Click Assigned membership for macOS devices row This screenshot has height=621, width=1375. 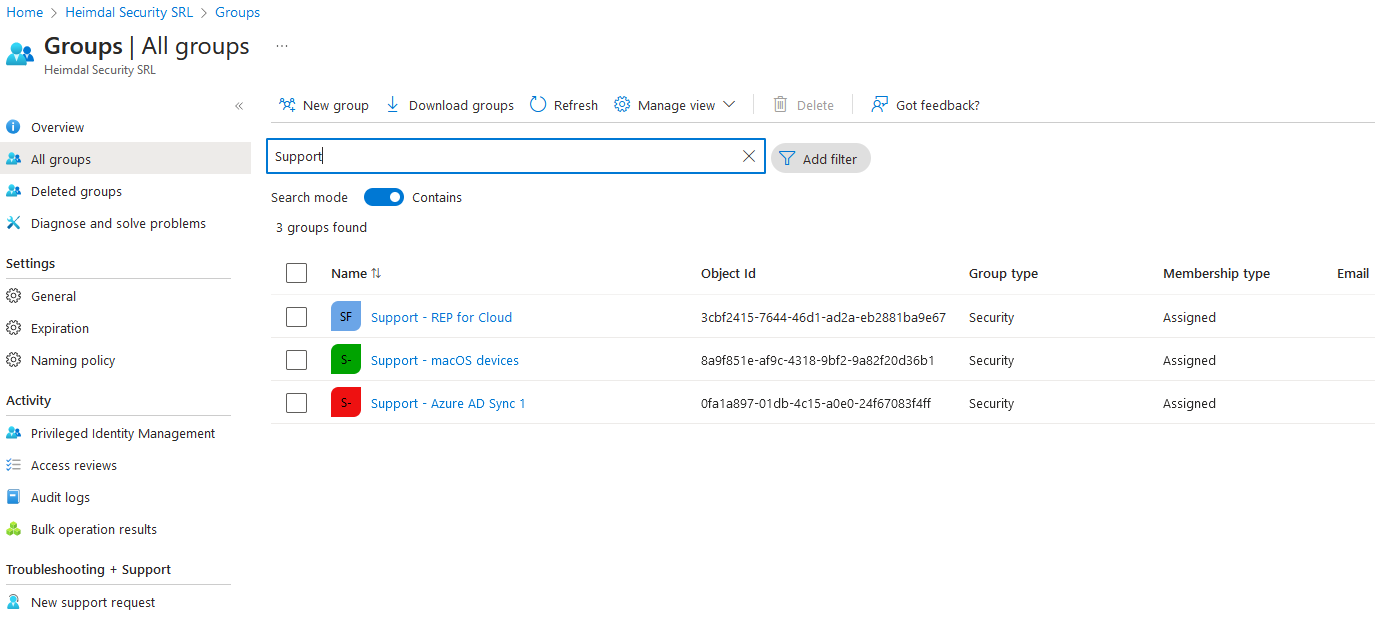click(x=1189, y=360)
